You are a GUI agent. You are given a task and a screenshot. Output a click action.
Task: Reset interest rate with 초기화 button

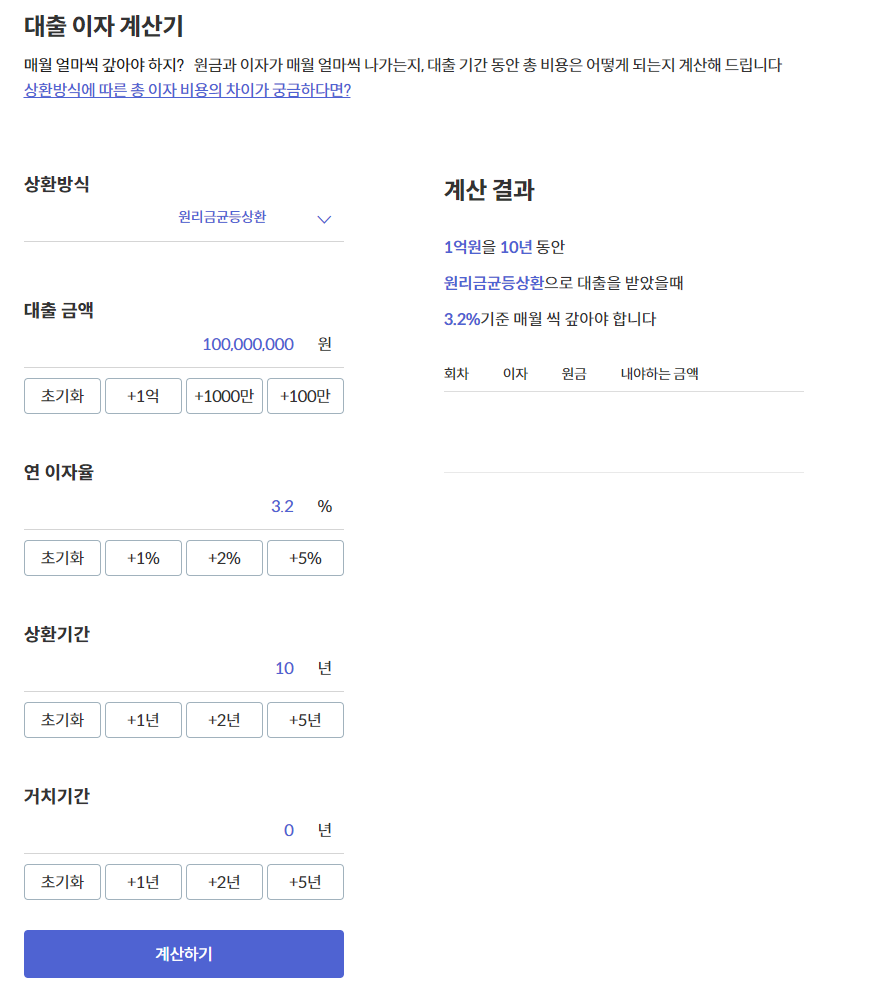(x=62, y=557)
